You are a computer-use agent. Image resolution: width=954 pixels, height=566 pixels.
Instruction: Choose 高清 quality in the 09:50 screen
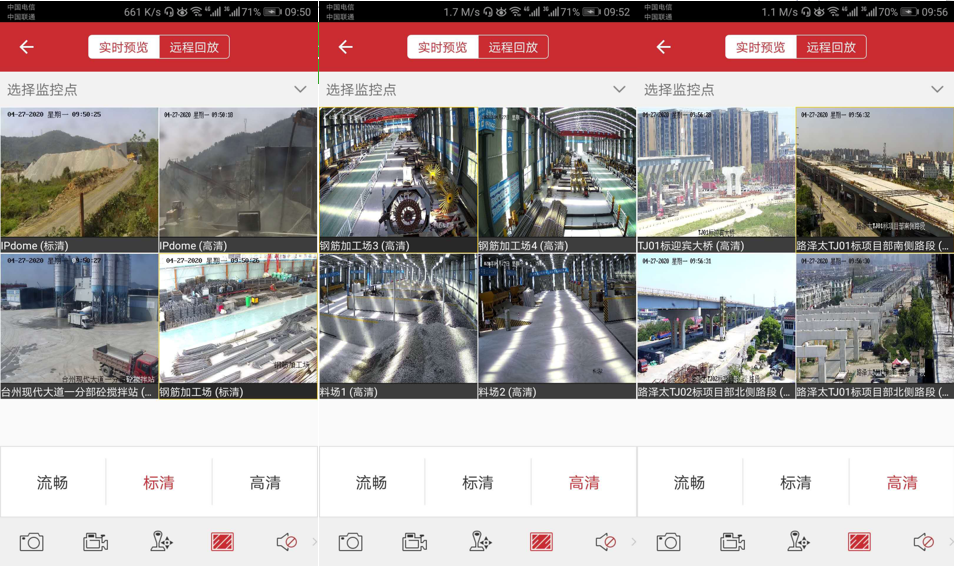[265, 483]
